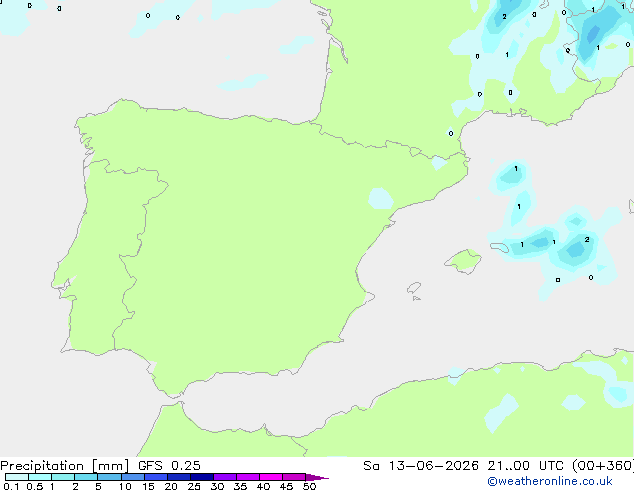Click the "25" legend scale label
The width and height of the screenshot is (634, 490).
[194, 486]
